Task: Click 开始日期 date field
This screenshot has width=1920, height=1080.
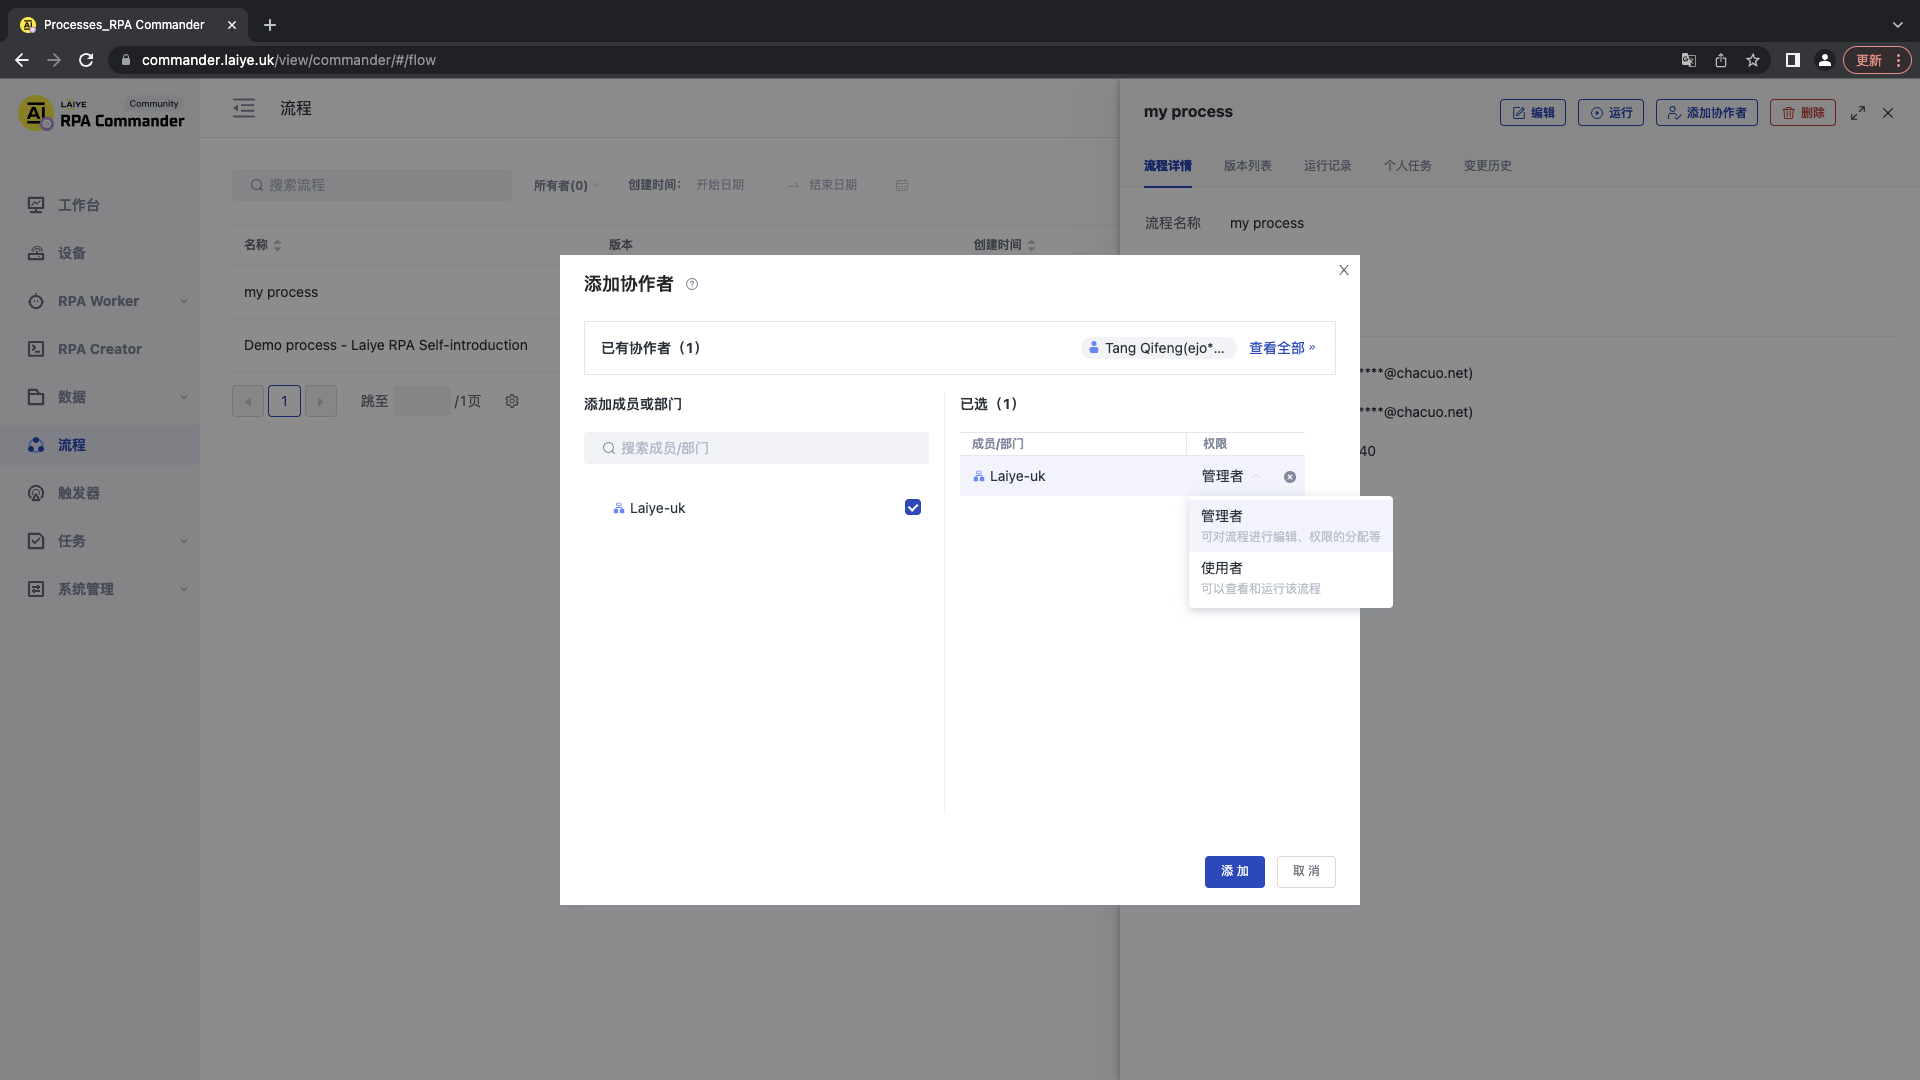Action: (x=720, y=186)
